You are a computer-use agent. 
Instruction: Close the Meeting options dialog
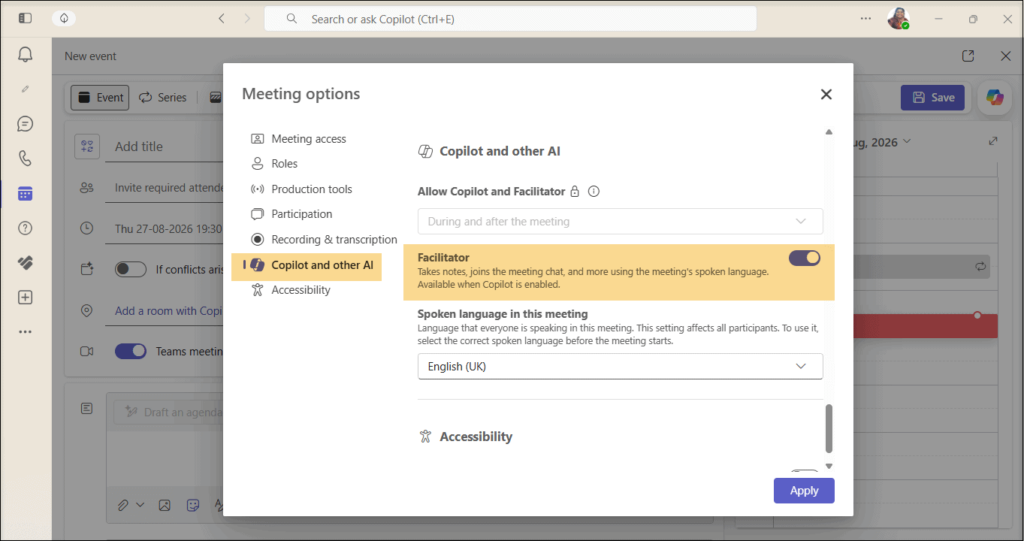point(826,94)
